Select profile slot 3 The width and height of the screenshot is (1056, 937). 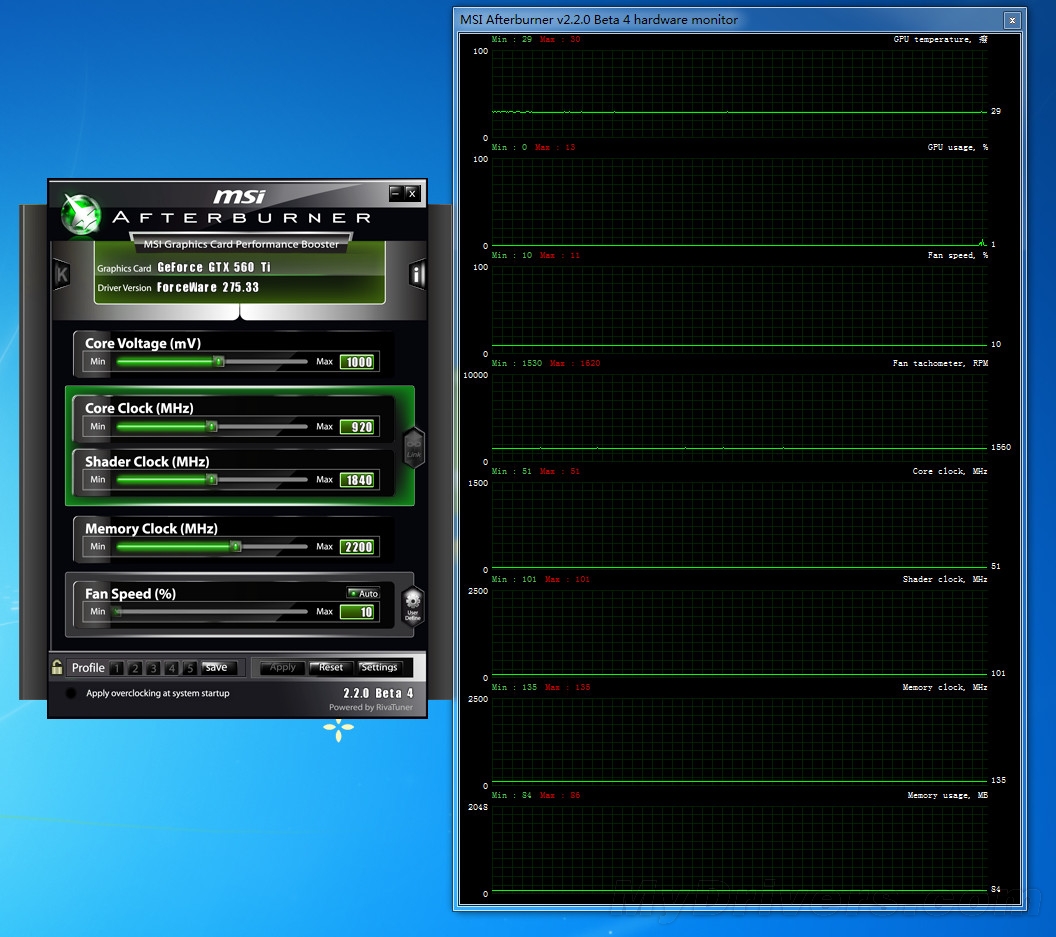tap(153, 668)
